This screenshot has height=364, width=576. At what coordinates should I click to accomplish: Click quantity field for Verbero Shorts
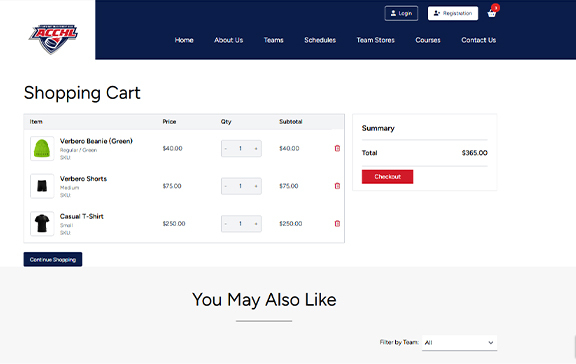click(241, 186)
